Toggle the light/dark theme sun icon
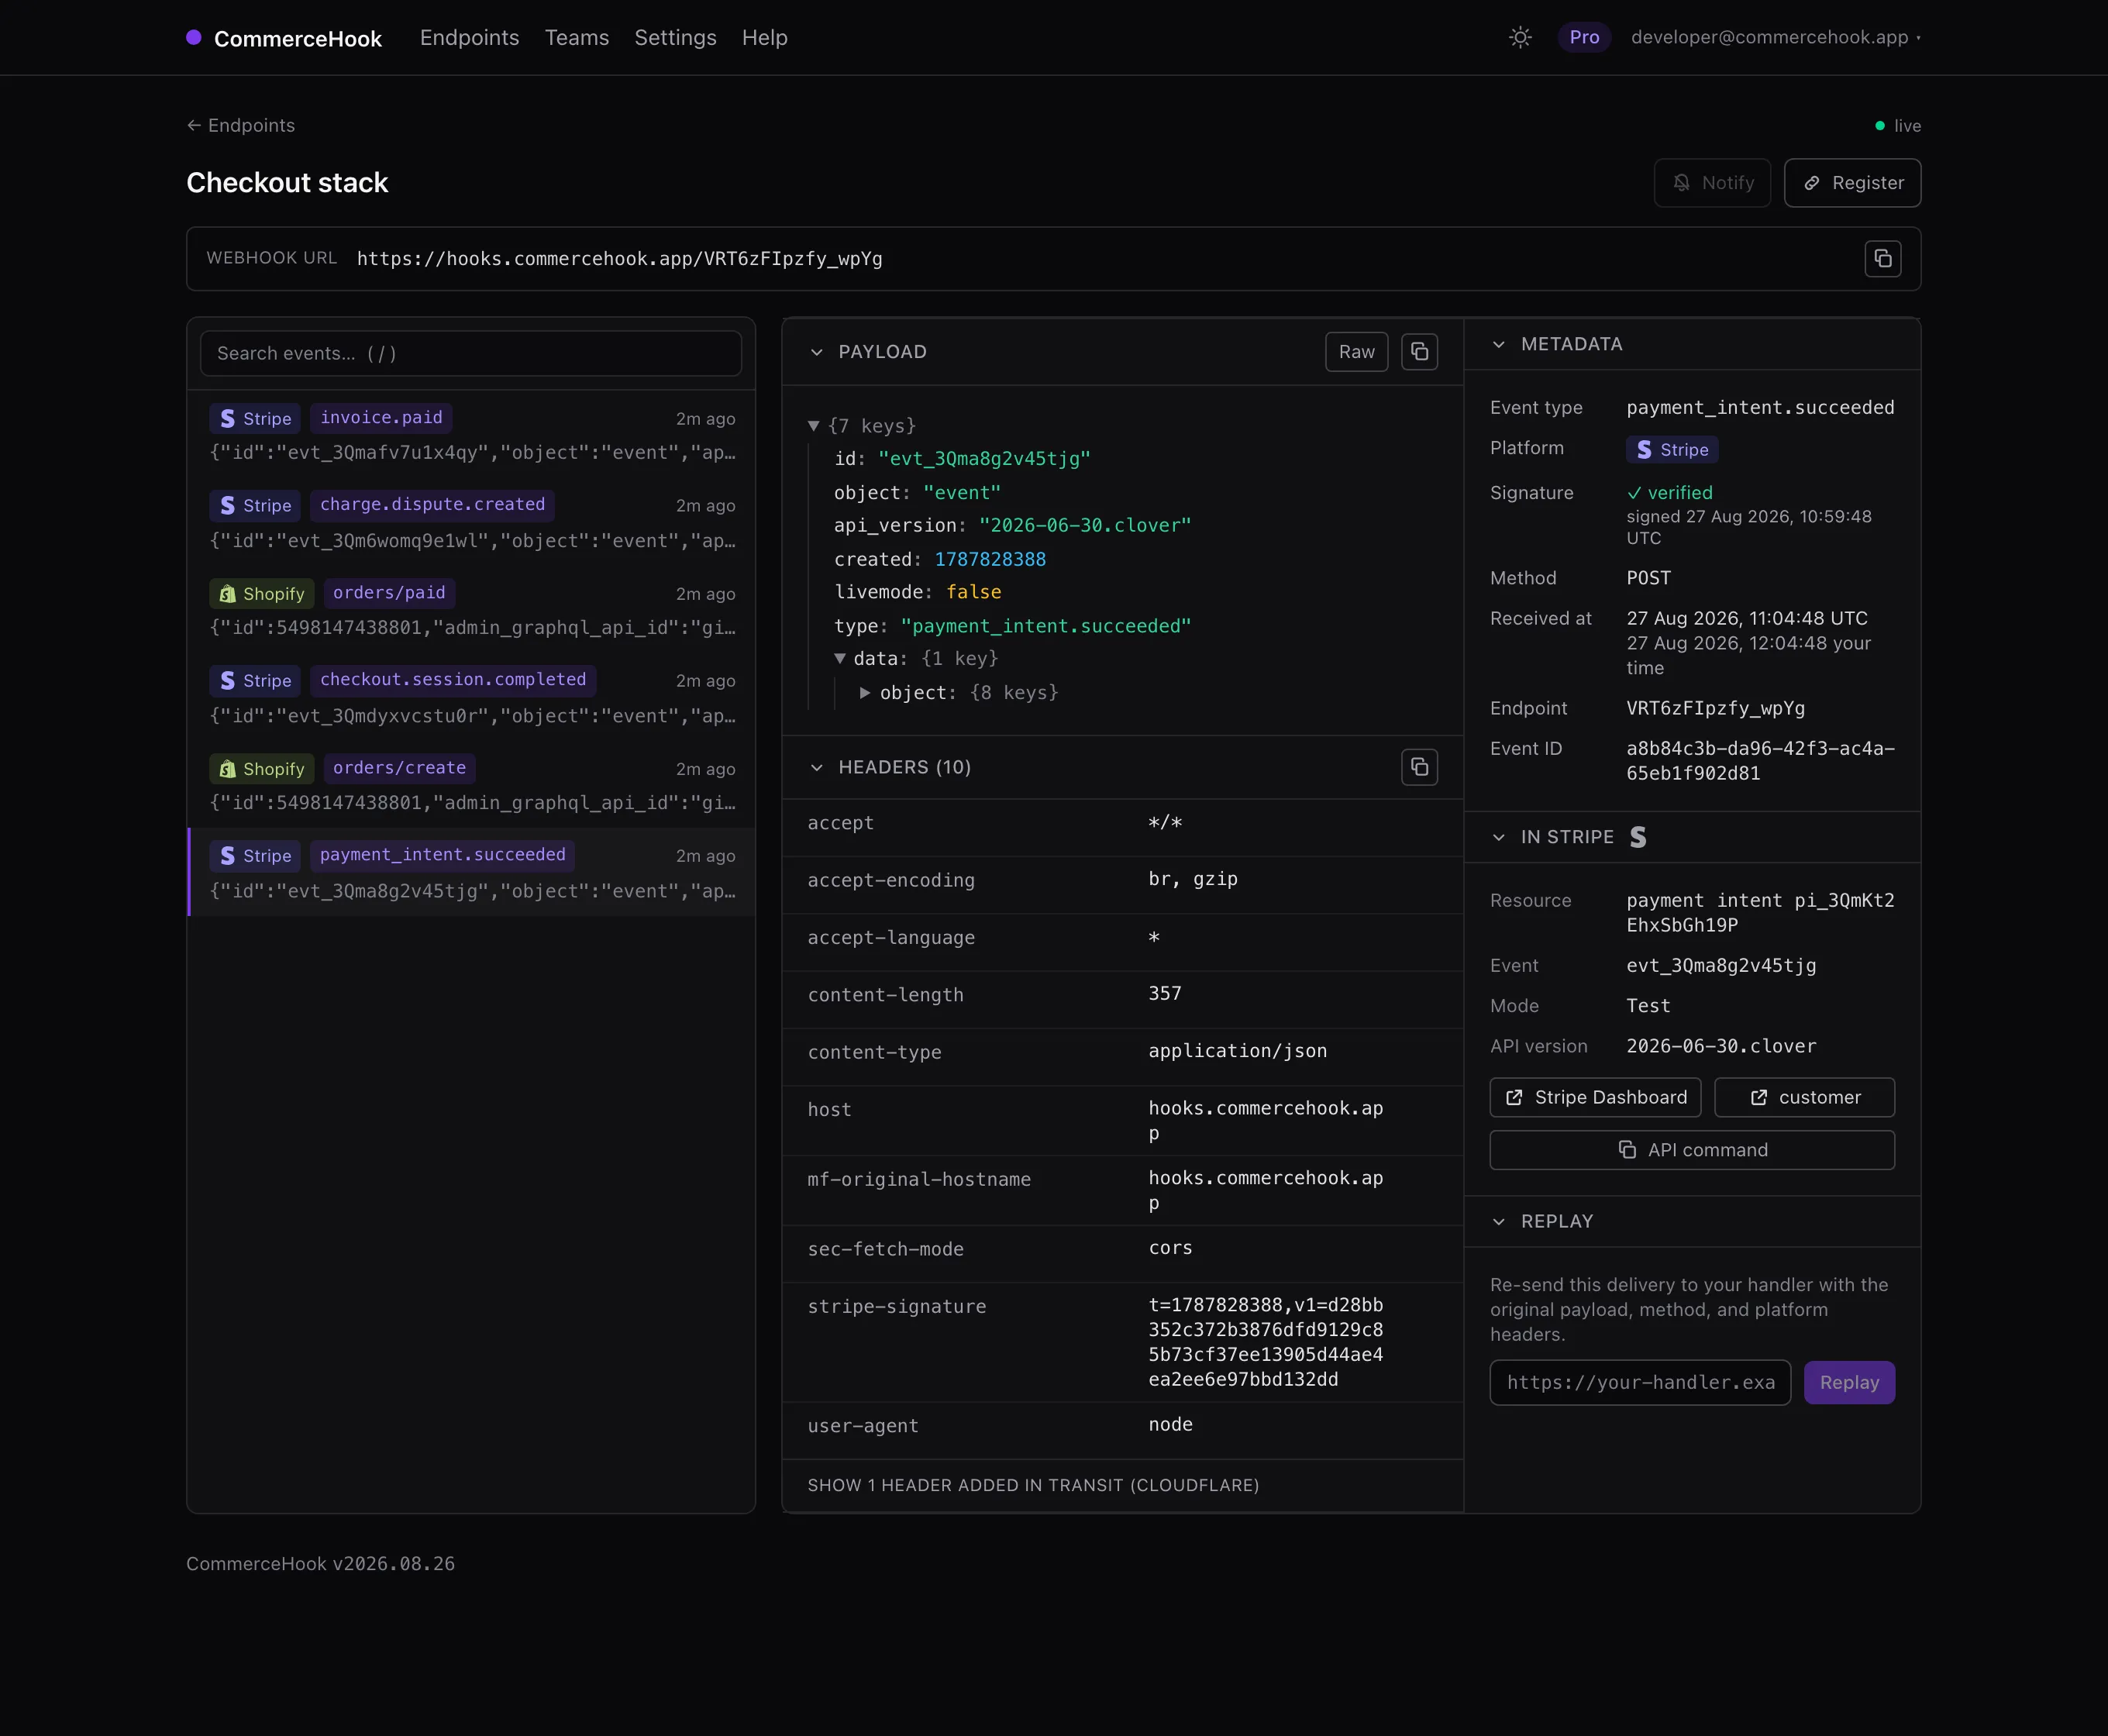The height and width of the screenshot is (1736, 2108). click(1520, 37)
